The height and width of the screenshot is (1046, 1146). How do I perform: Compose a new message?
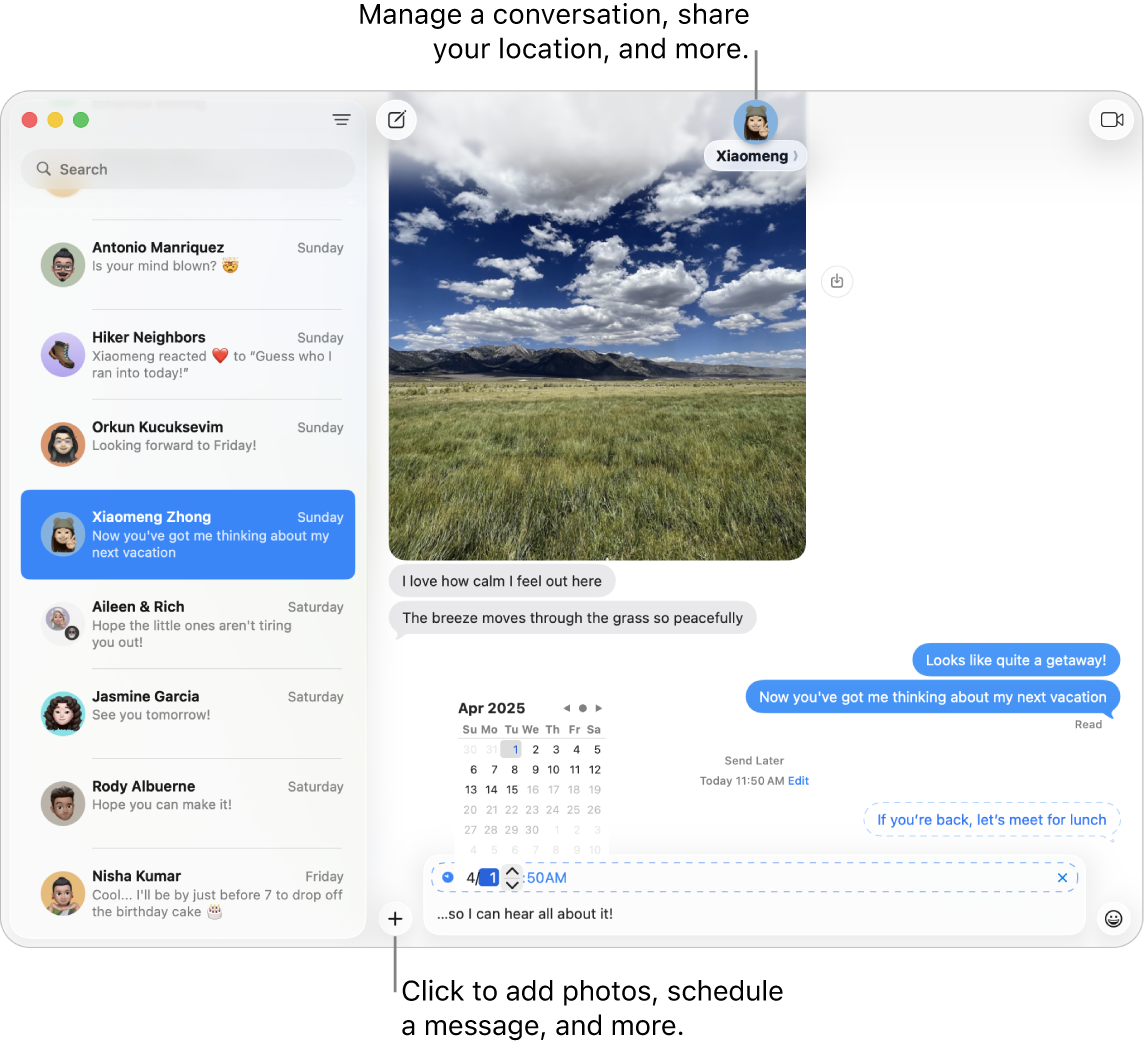tap(396, 119)
